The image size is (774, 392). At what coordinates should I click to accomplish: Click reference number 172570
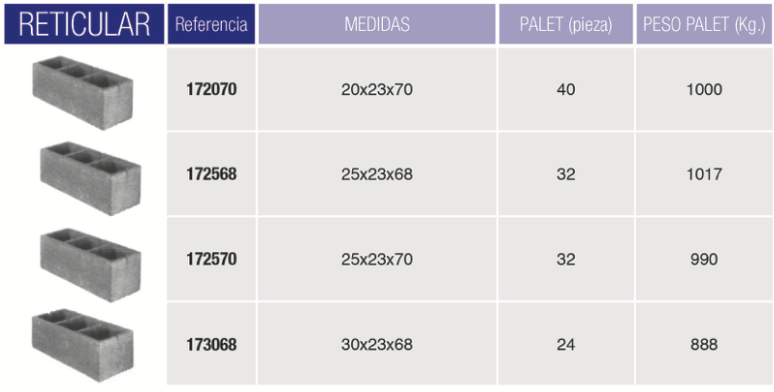pyautogui.click(x=211, y=259)
